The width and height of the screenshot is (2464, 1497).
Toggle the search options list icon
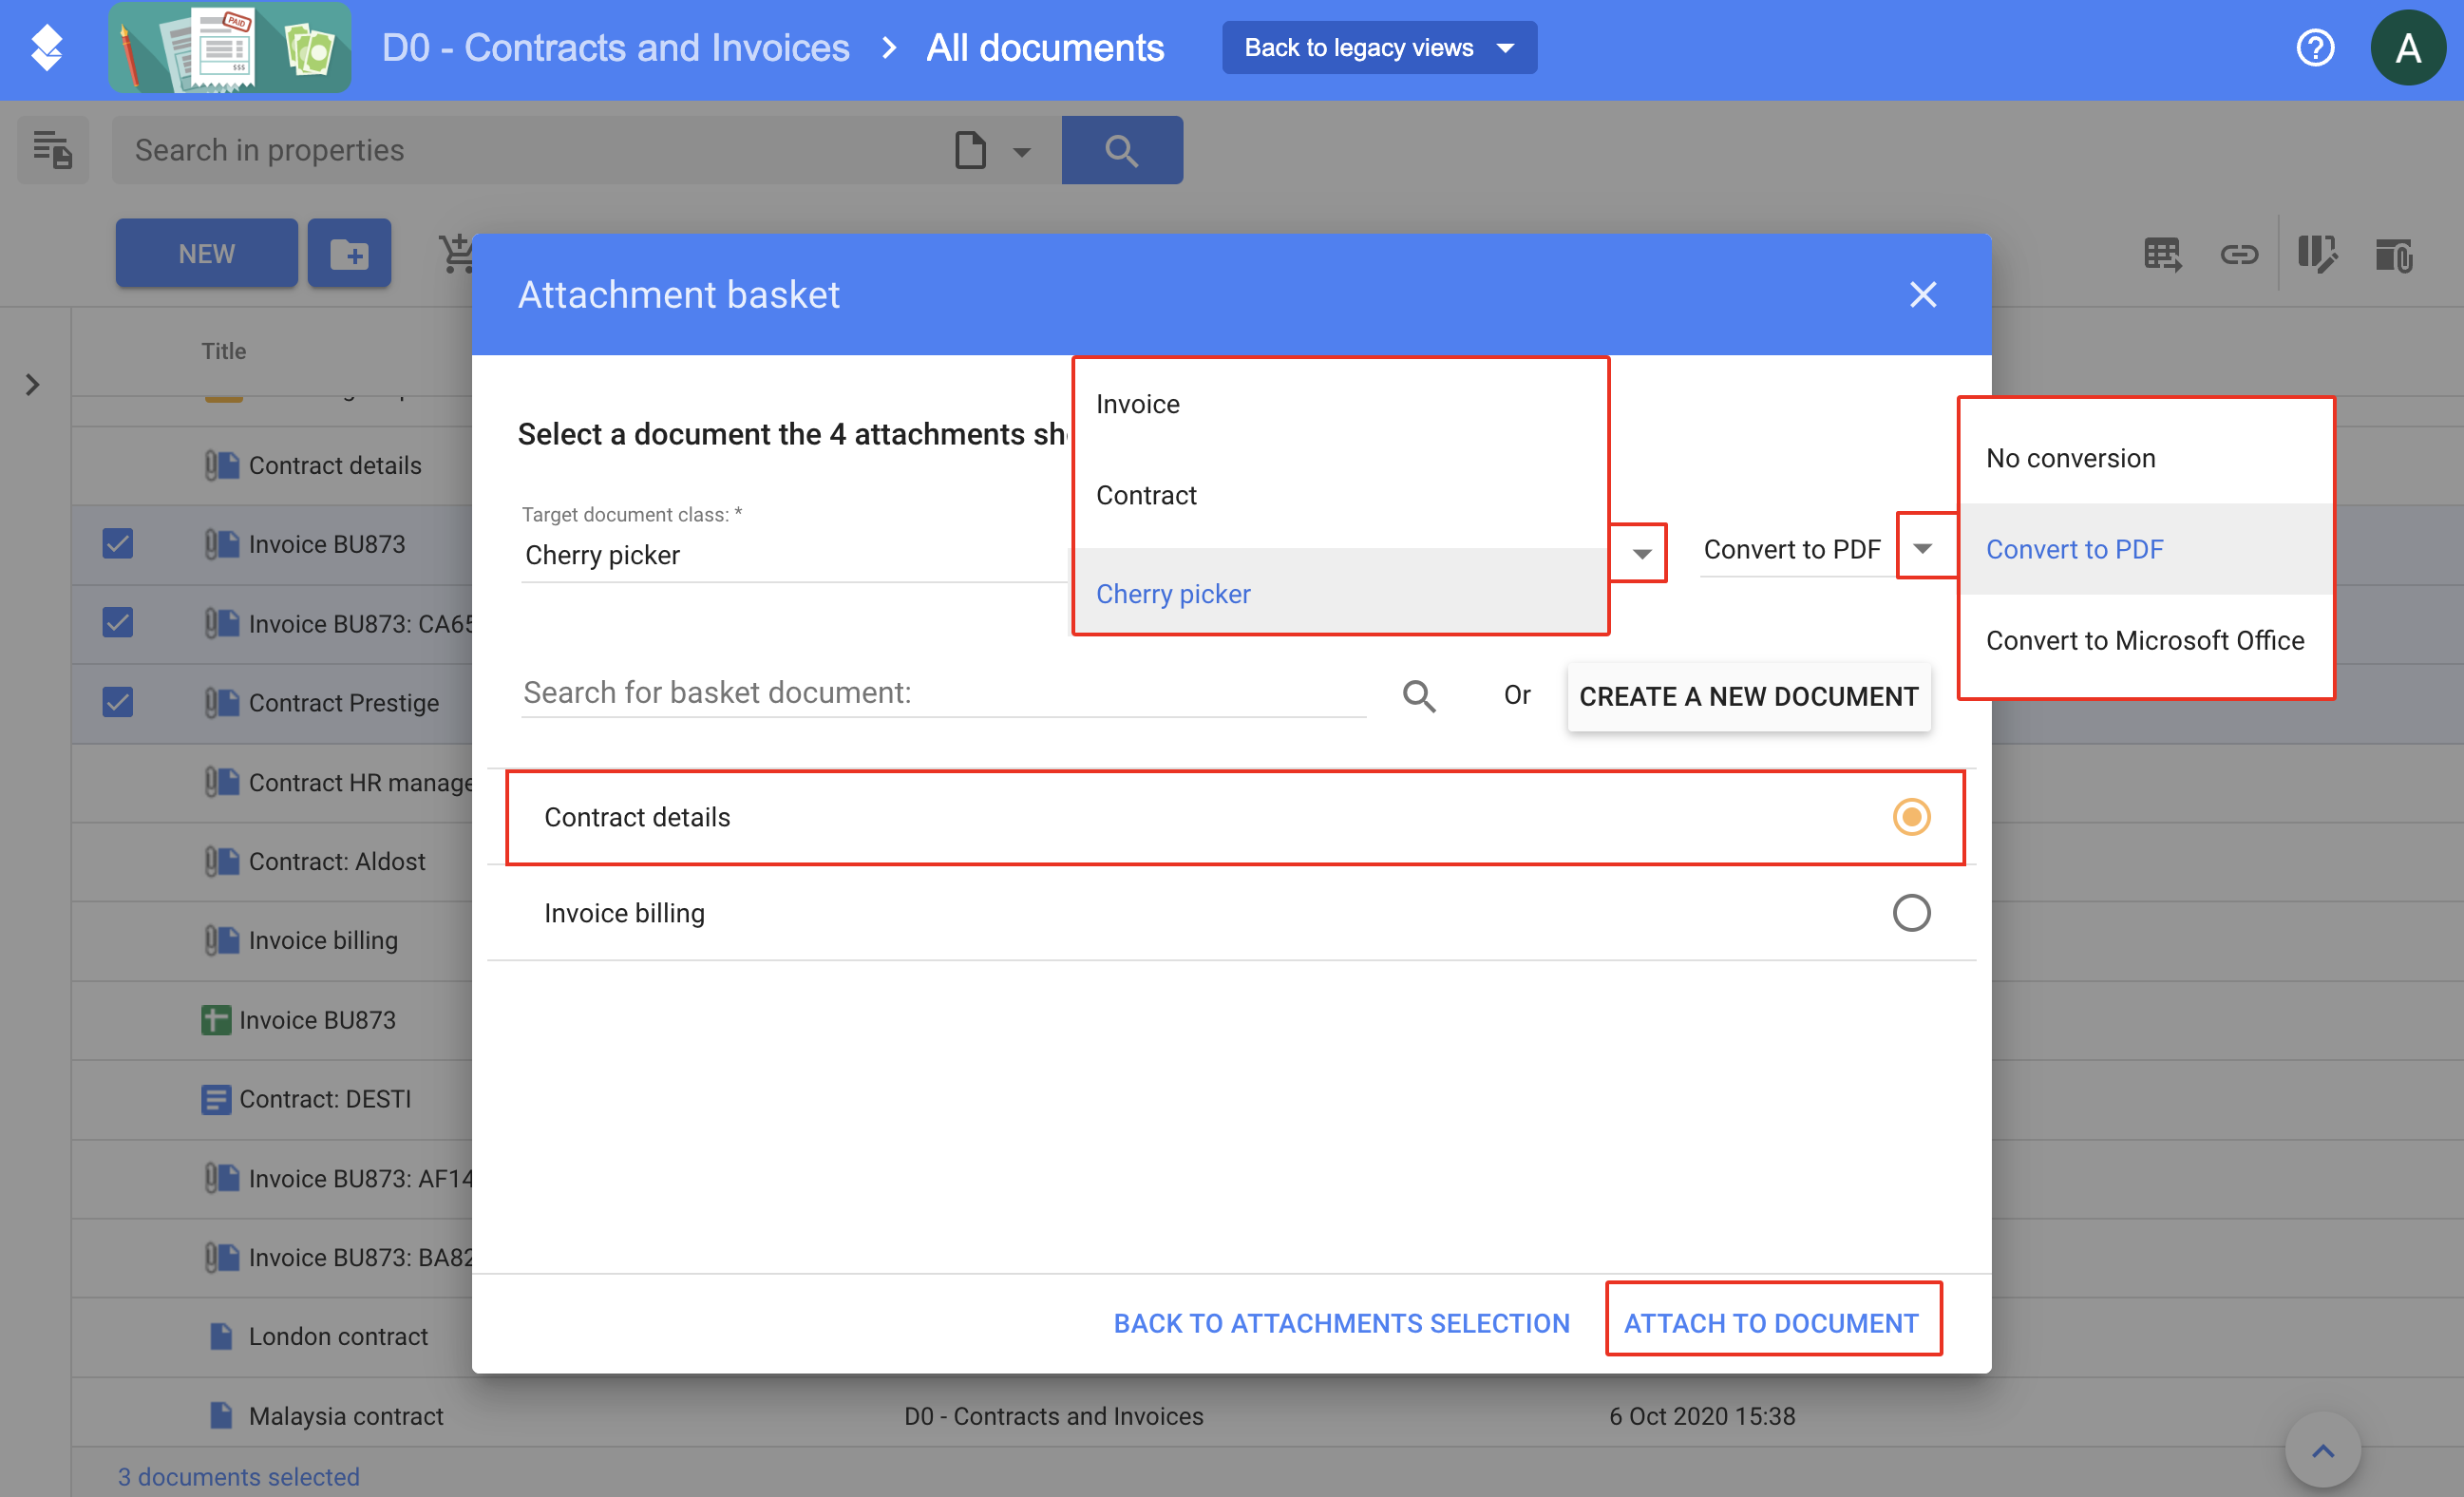pyautogui.click(x=52, y=150)
